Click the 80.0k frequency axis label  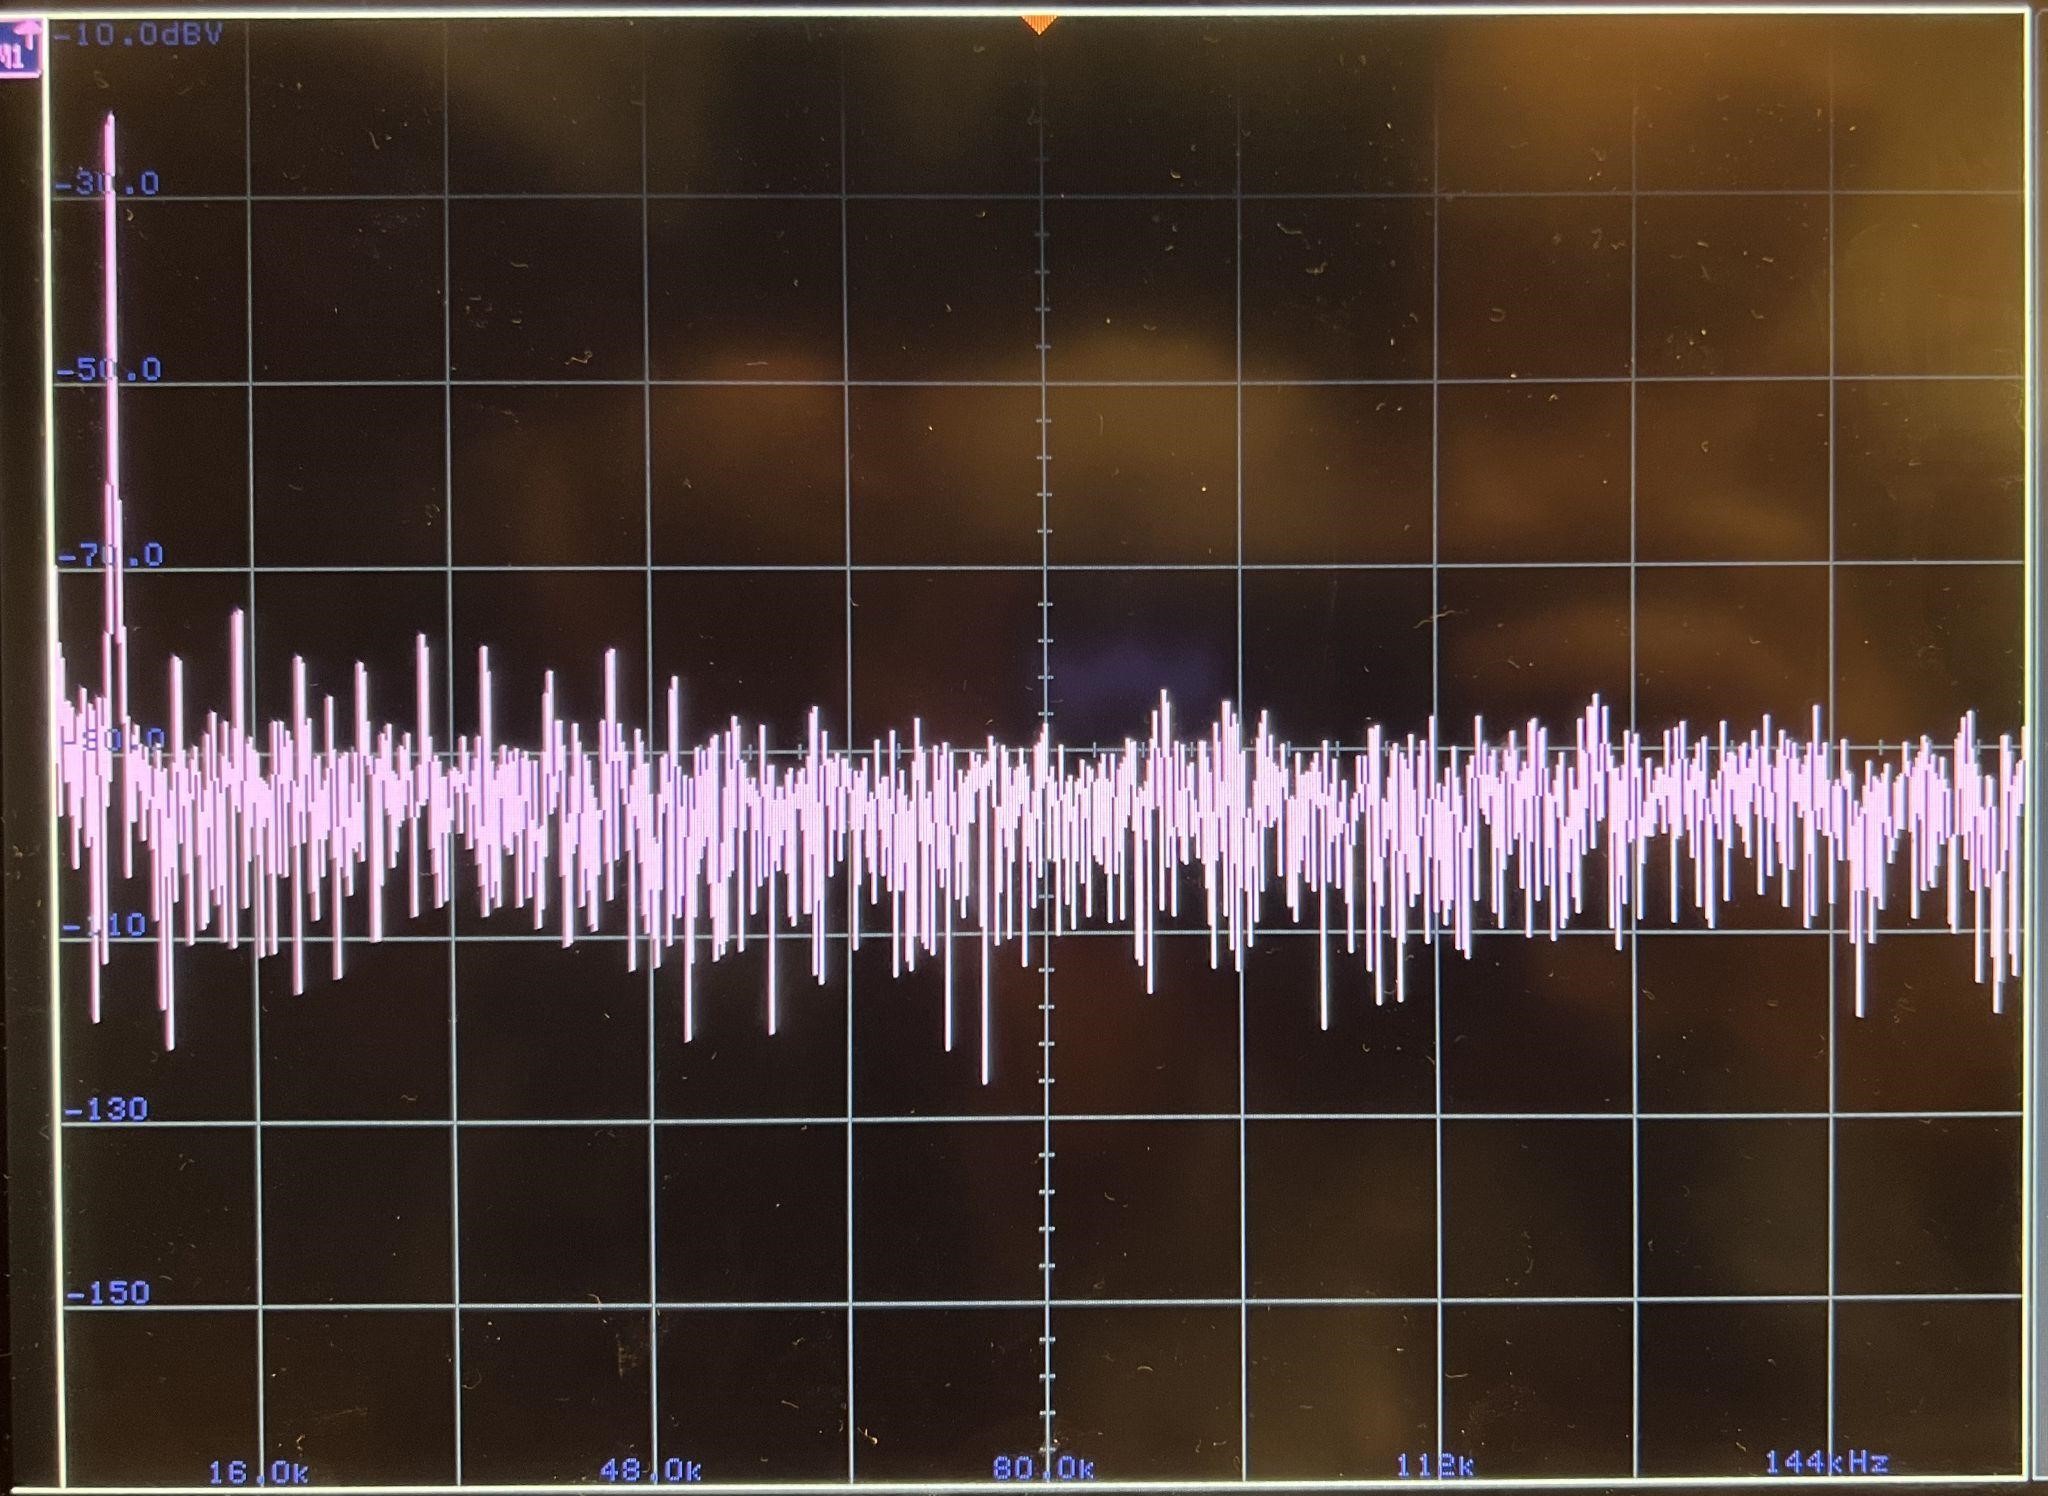pyautogui.click(x=1044, y=1468)
